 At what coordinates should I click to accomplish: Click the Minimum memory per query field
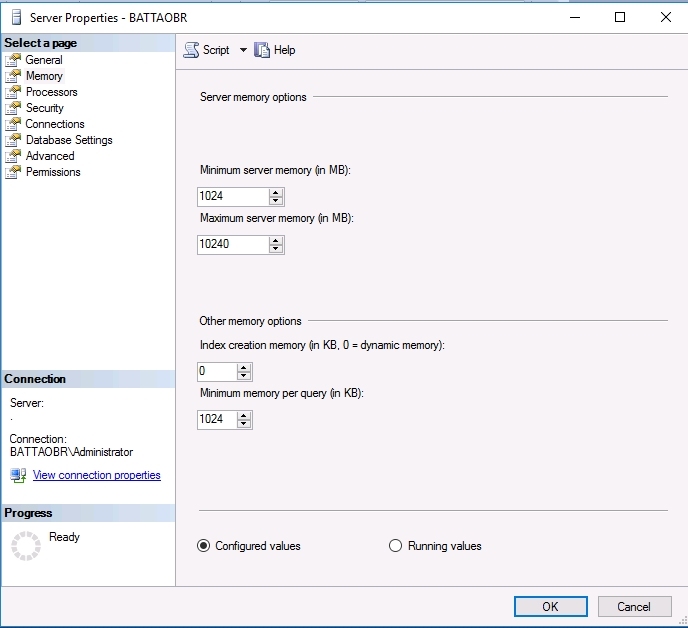217,419
